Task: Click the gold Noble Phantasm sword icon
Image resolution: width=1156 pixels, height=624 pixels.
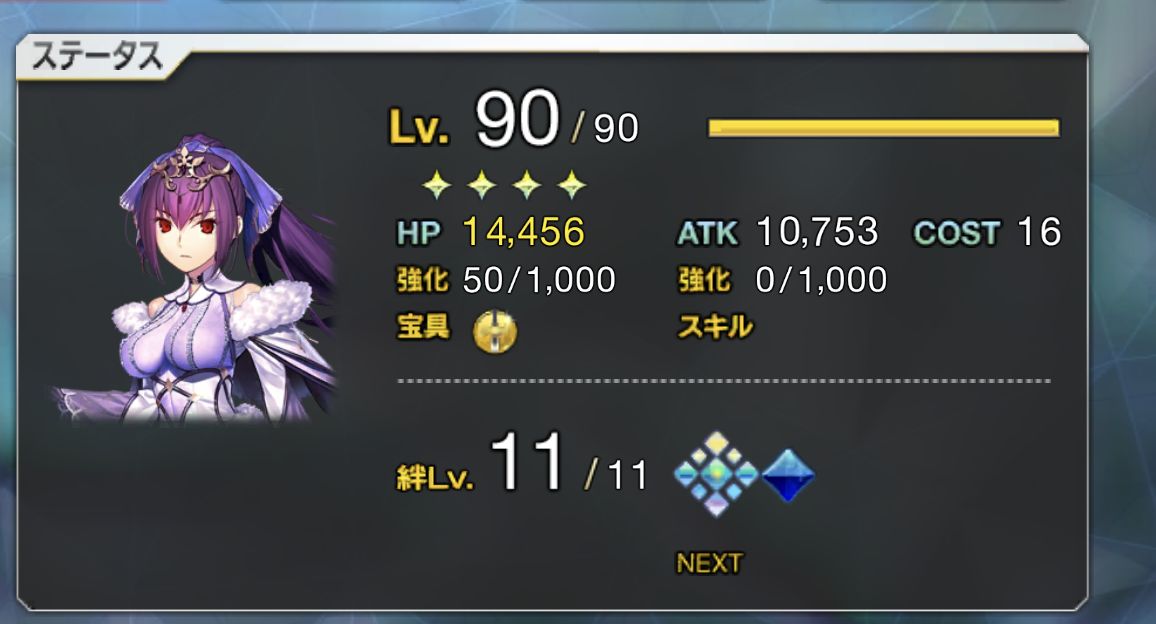Action: coord(495,330)
